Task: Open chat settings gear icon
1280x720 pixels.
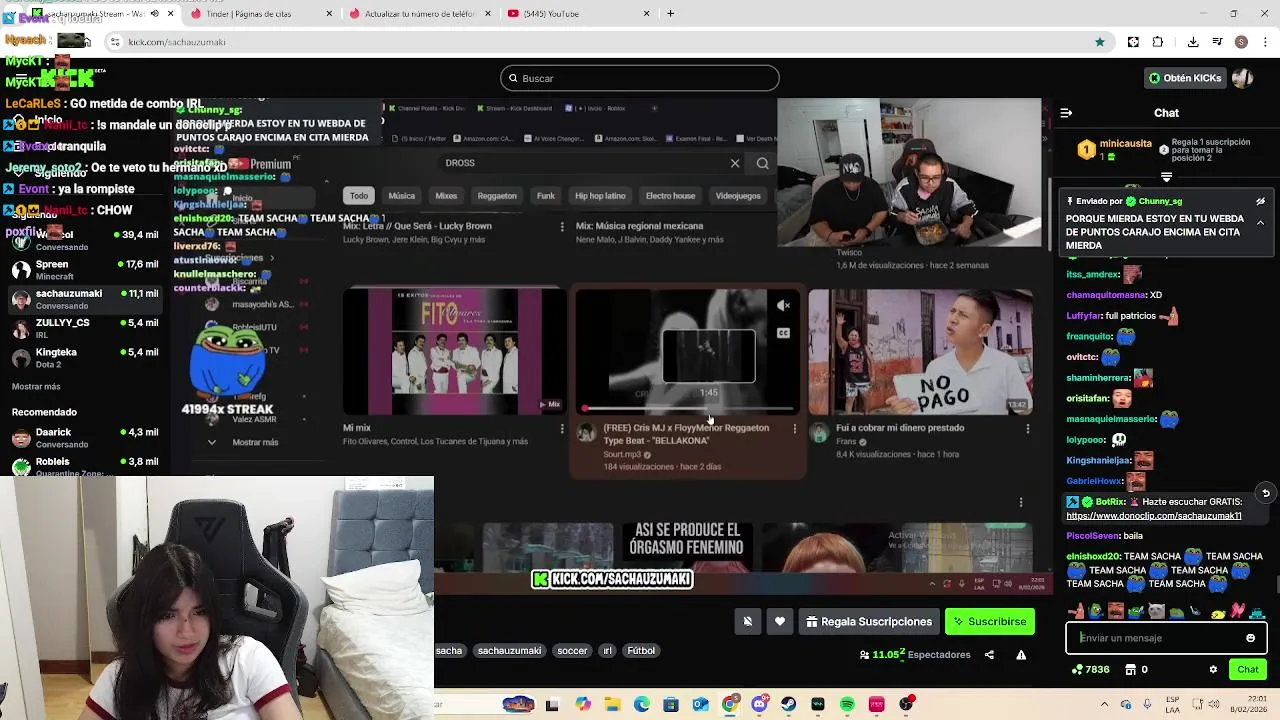Action: click(x=1213, y=670)
